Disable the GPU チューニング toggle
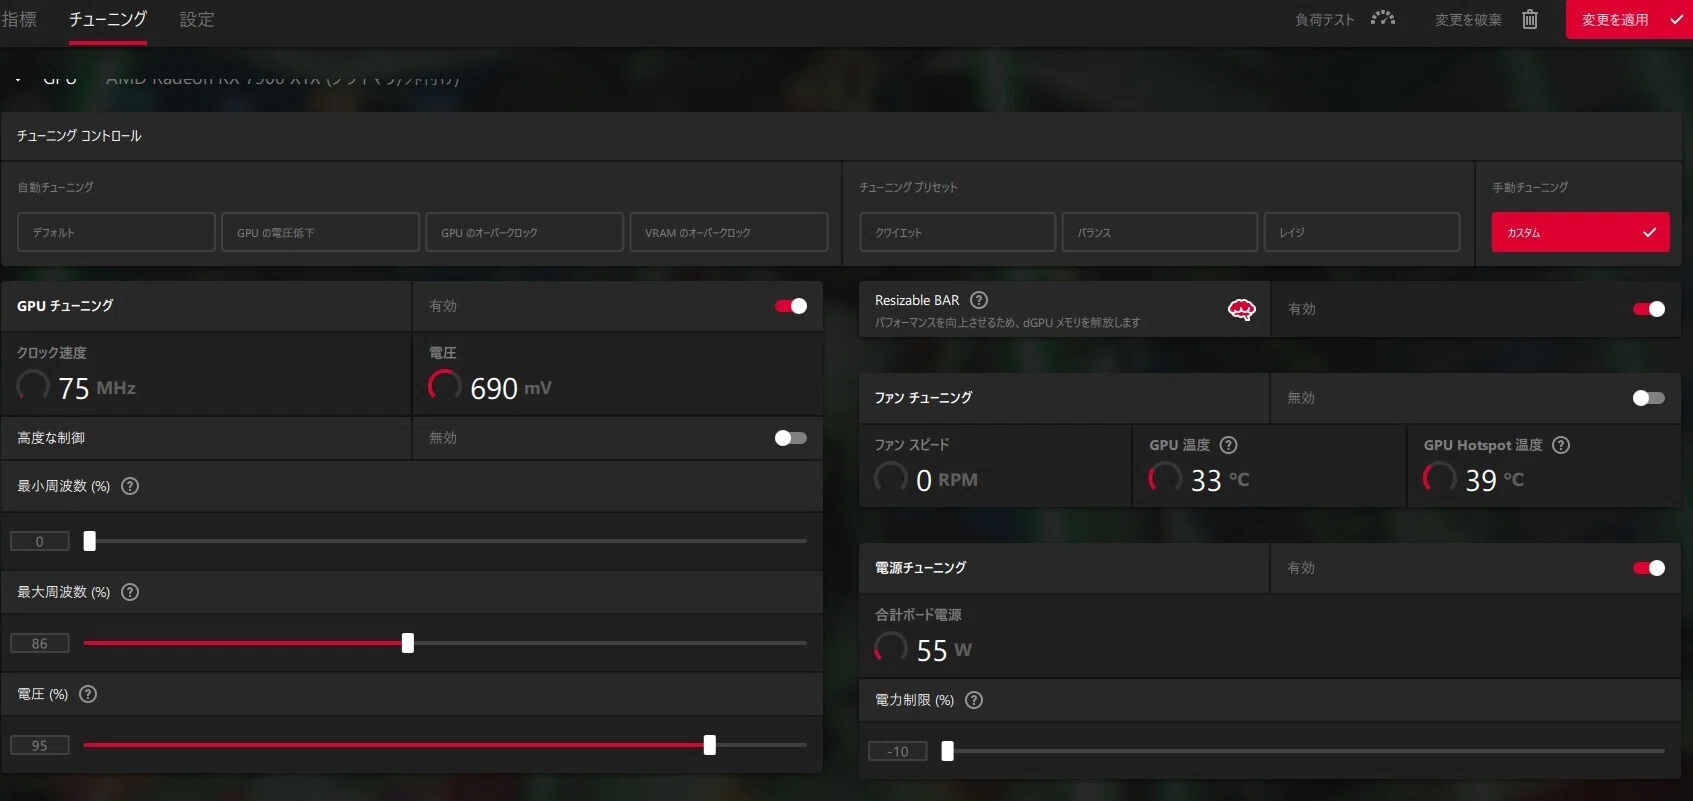1693x801 pixels. [x=791, y=306]
